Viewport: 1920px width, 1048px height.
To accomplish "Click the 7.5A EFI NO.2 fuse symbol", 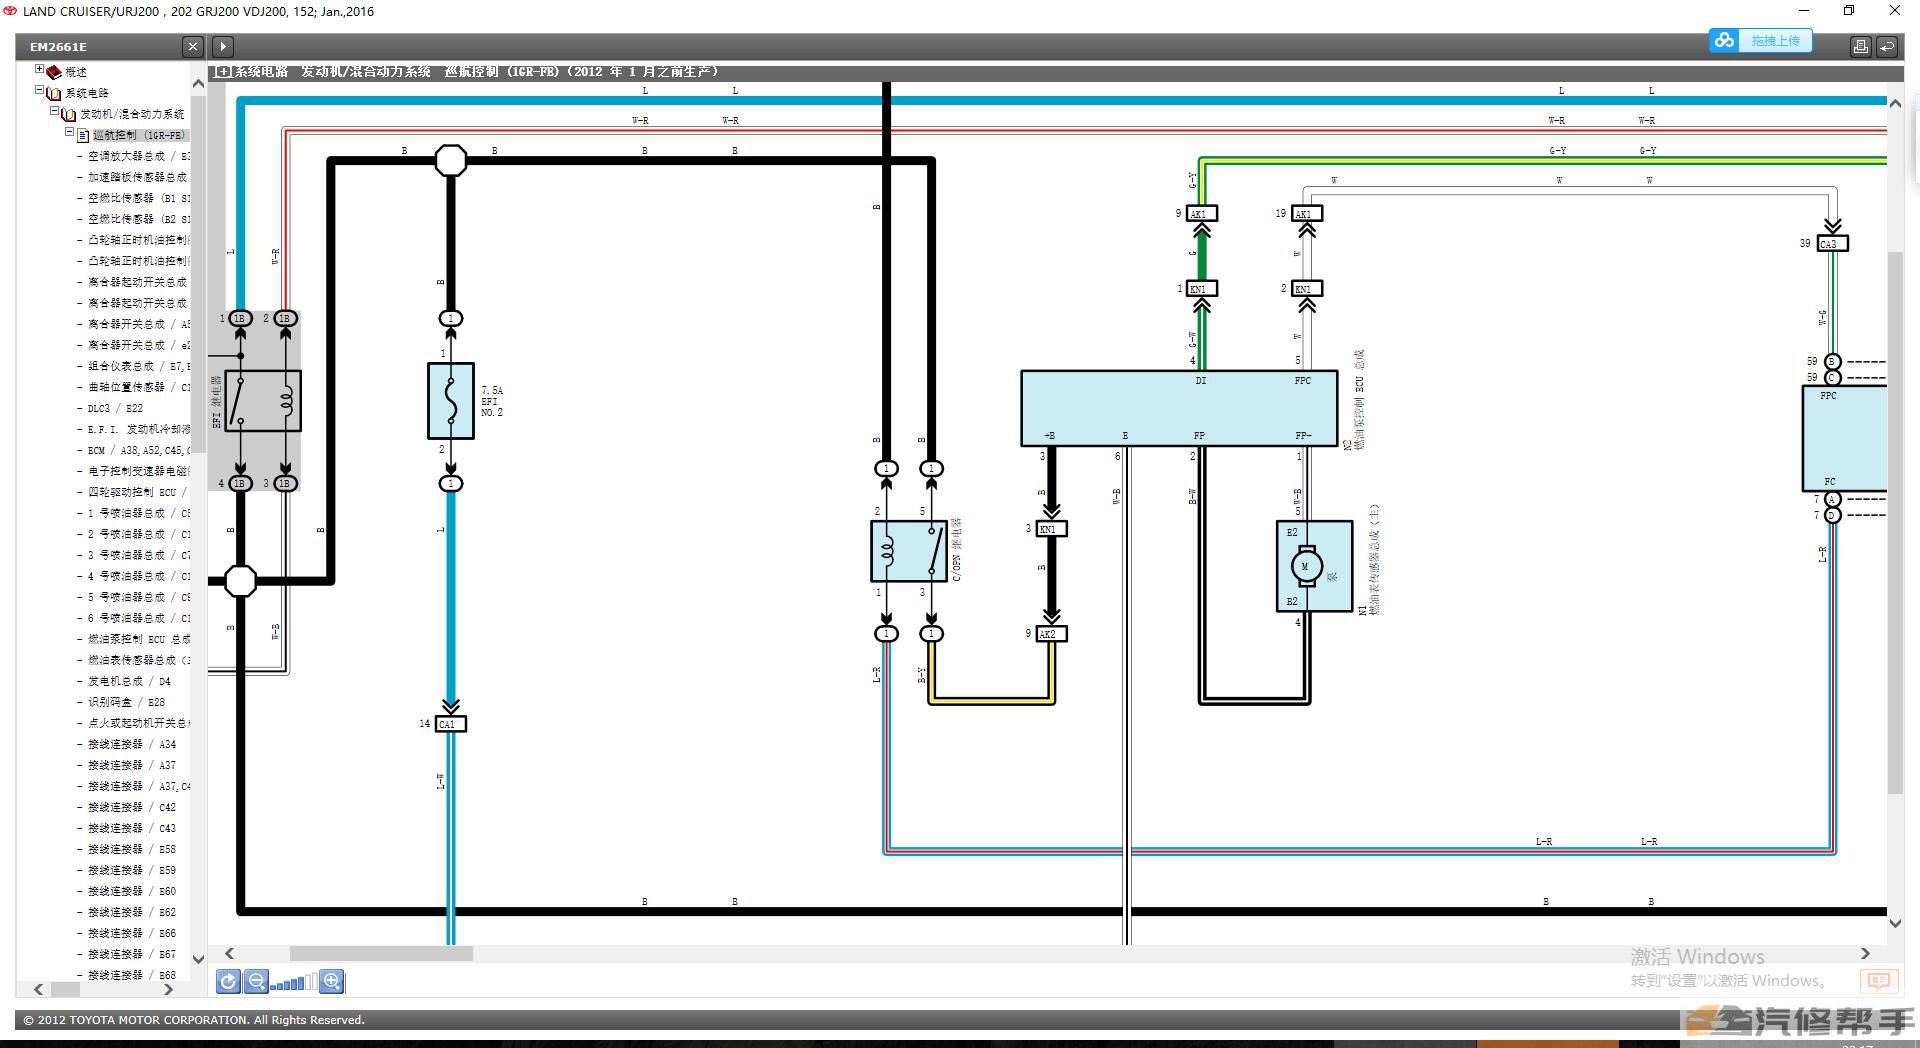I will coord(451,401).
